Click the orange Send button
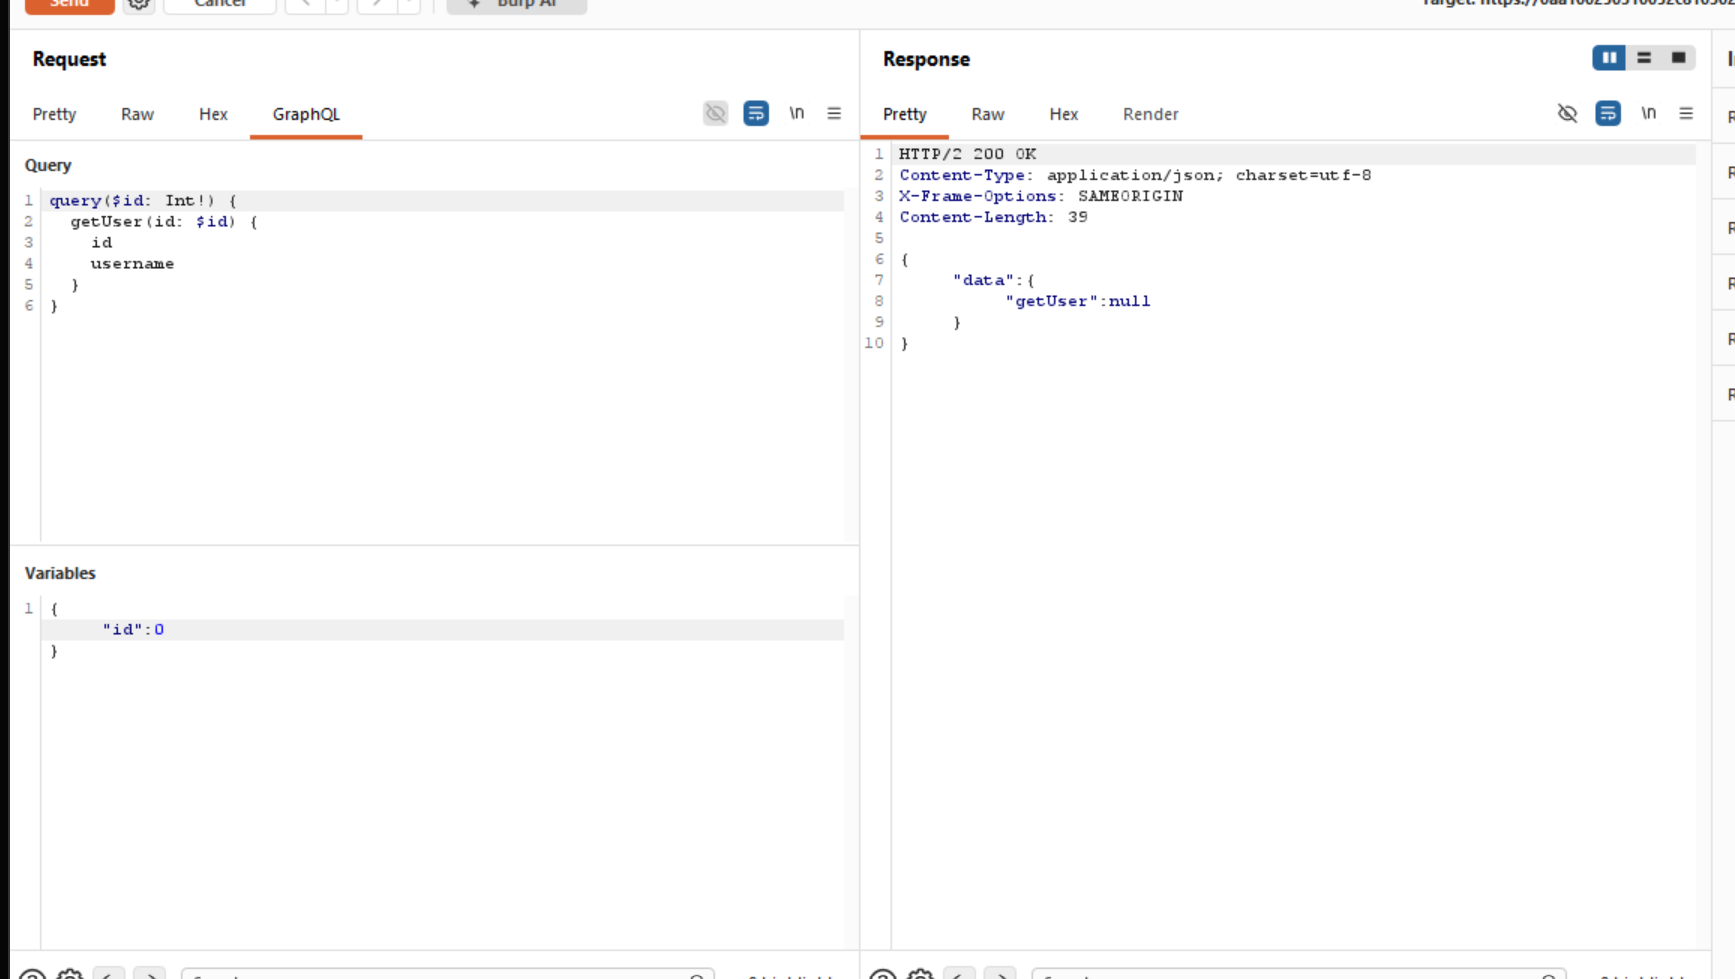1735x979 pixels. tap(69, 5)
